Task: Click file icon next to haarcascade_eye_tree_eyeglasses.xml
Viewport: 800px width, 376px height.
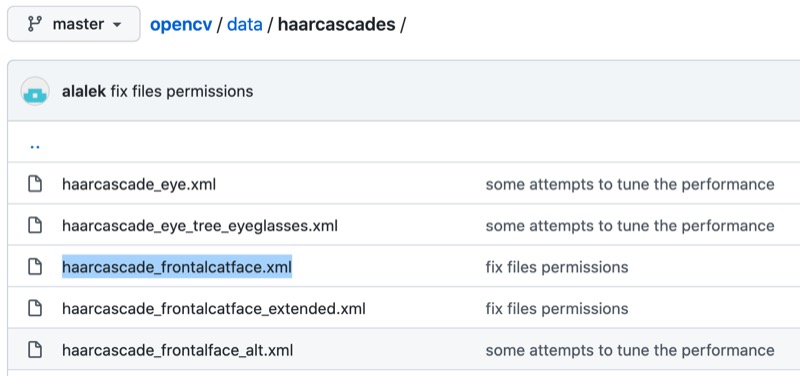Action: pos(35,225)
